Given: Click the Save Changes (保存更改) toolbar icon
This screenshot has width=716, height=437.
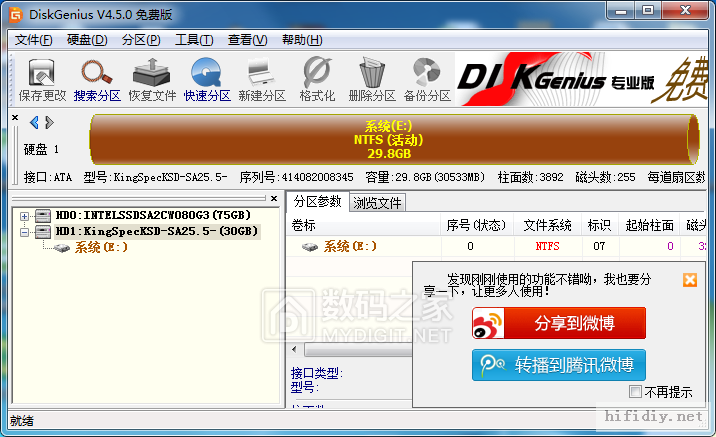Looking at the screenshot, I should (x=42, y=80).
